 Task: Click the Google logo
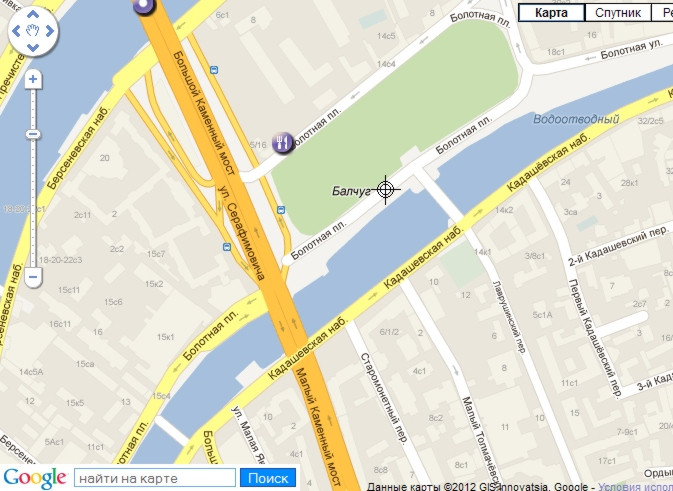[35, 478]
